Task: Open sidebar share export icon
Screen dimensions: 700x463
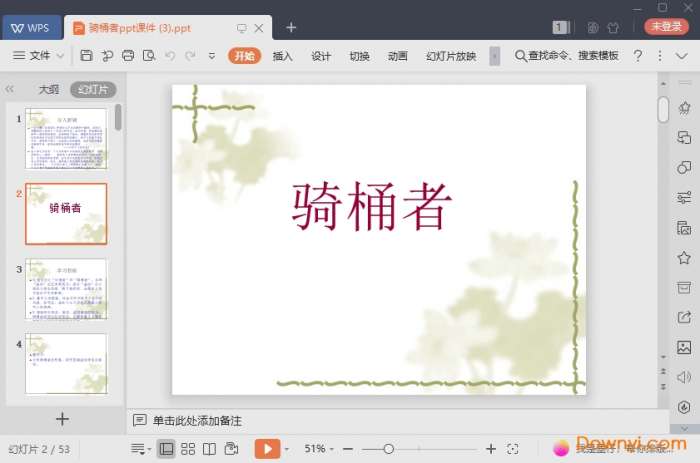Action: [684, 317]
